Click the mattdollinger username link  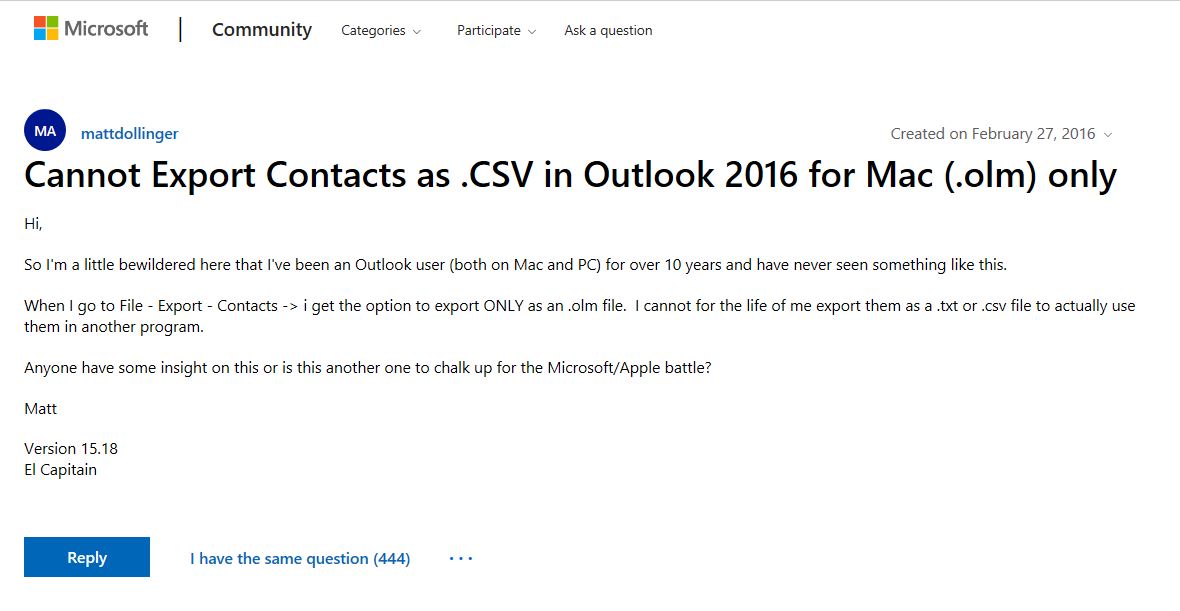coord(129,133)
